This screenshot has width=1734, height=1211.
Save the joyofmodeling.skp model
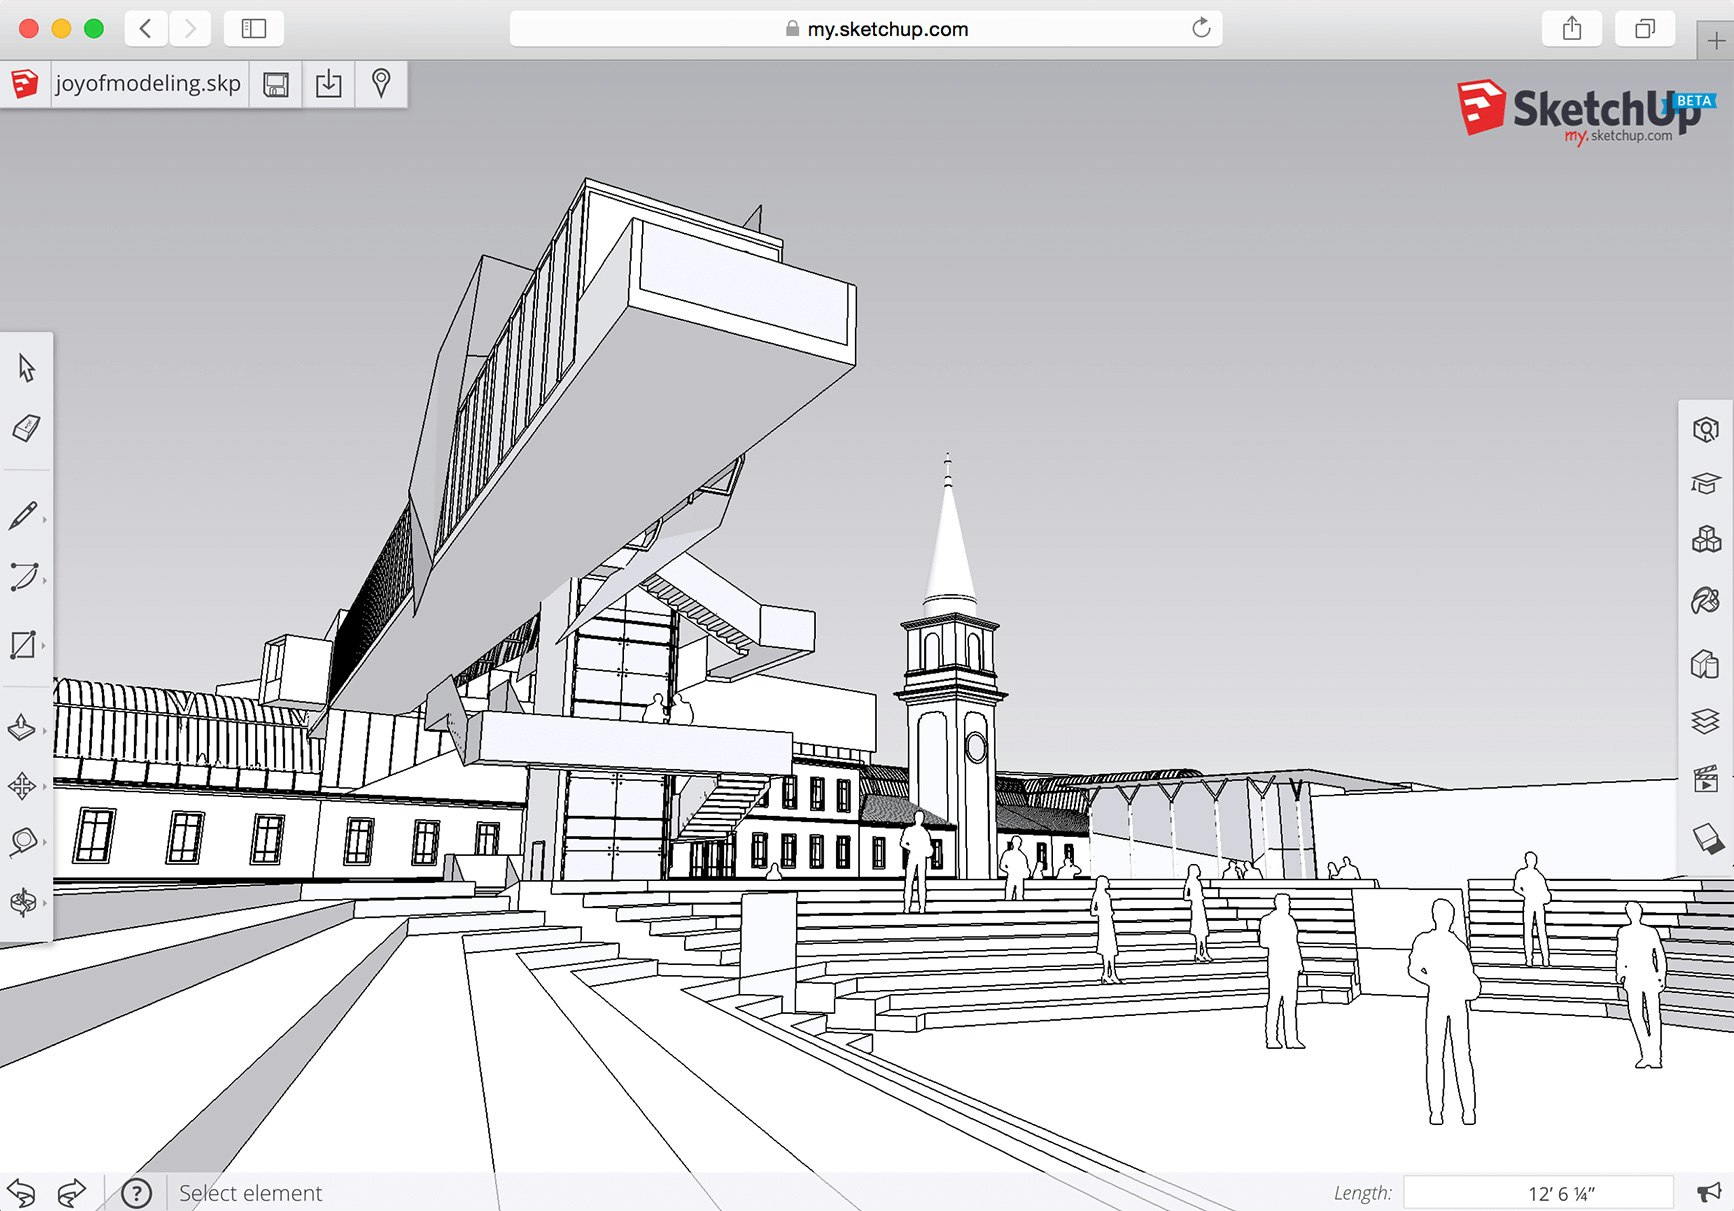[276, 84]
